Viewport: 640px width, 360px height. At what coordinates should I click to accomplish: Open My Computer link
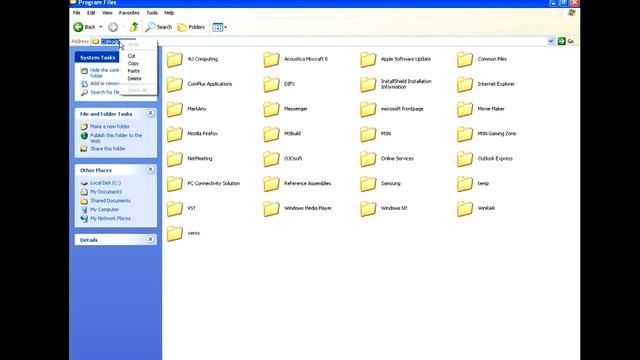(x=100, y=209)
